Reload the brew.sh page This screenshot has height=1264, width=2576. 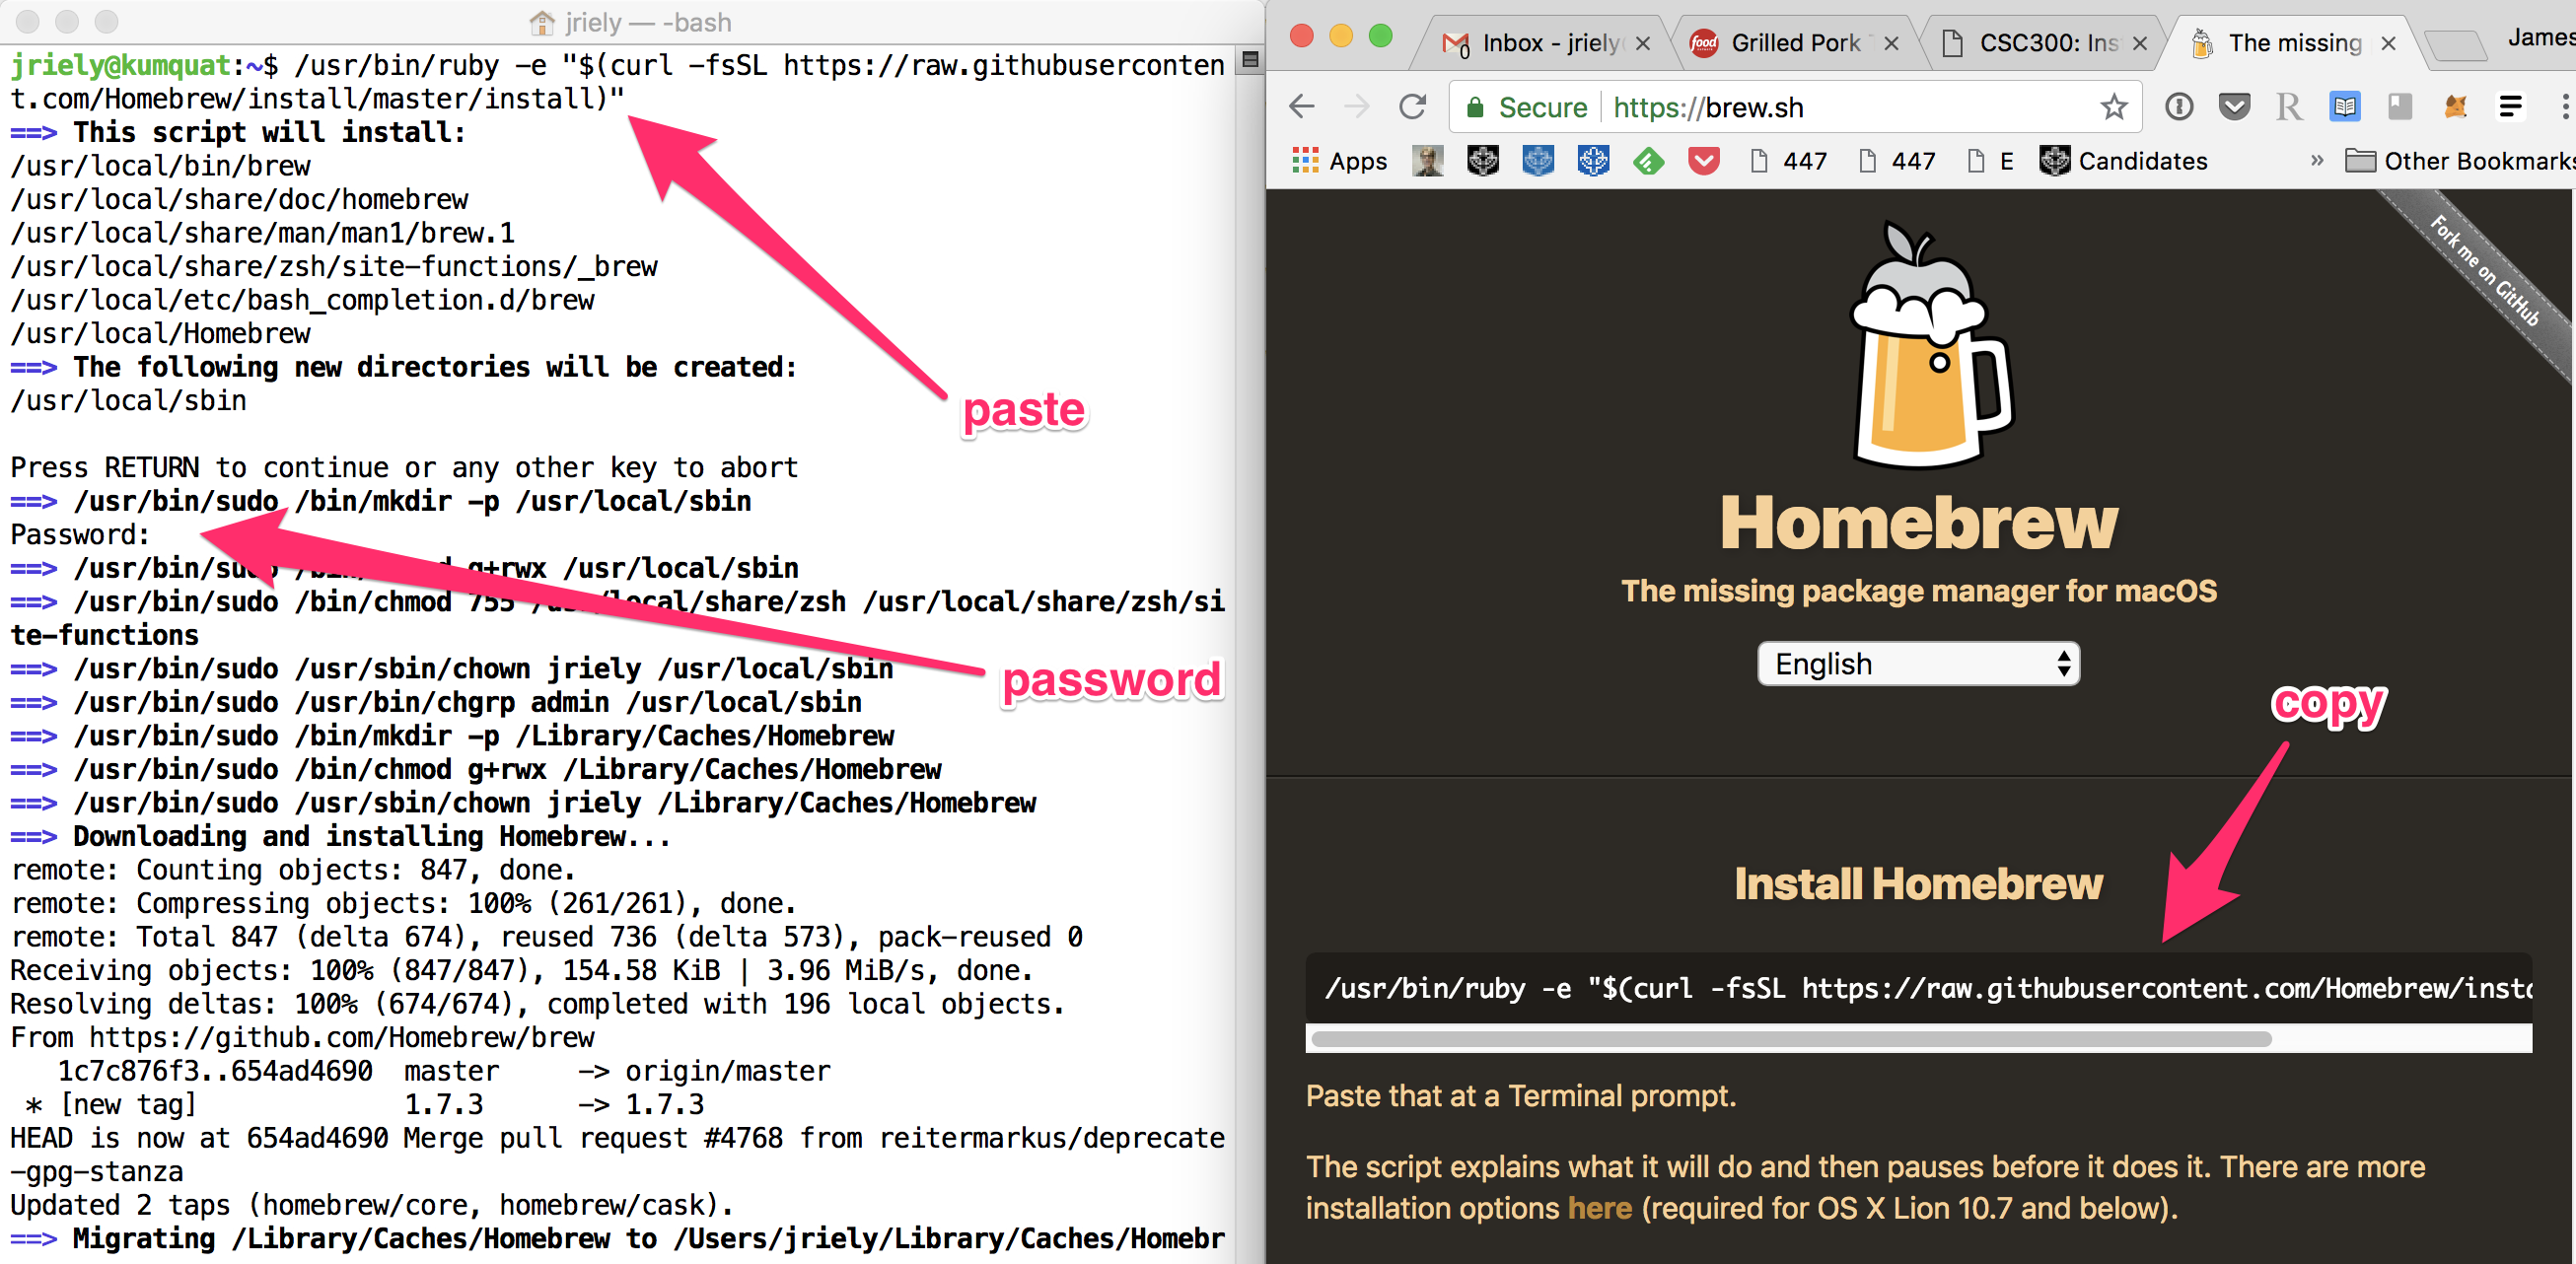[x=1412, y=107]
